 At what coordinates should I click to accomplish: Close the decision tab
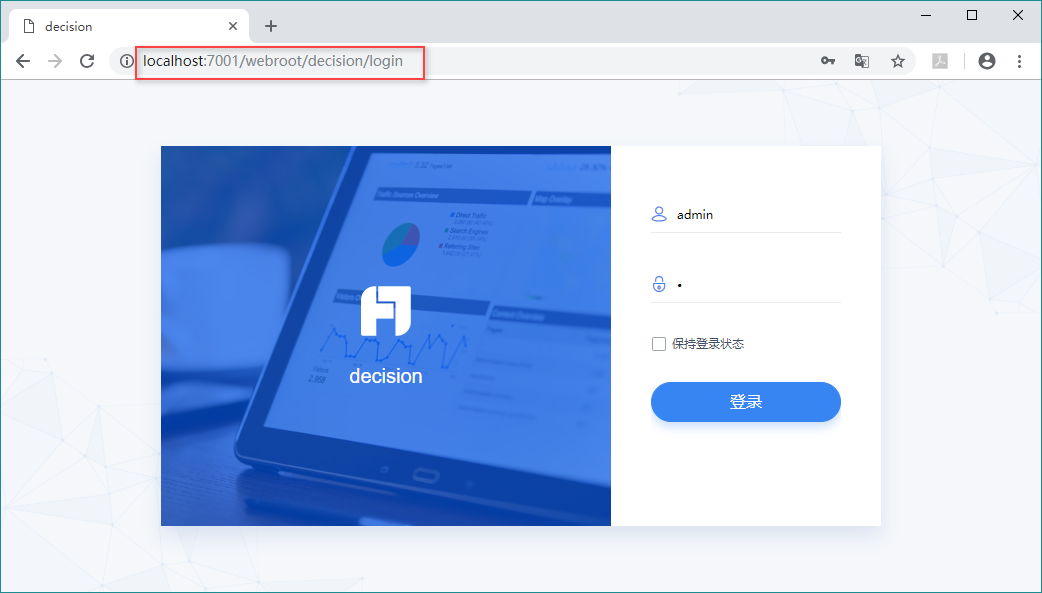pos(233,27)
